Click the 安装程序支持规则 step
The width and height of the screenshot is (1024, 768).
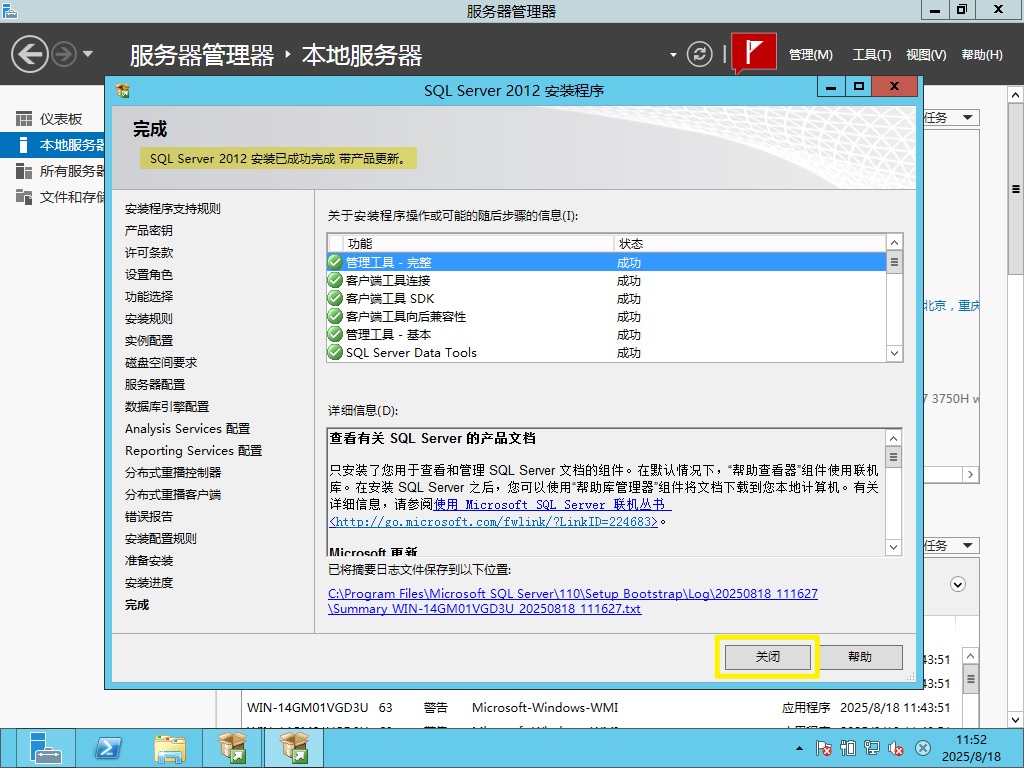click(x=173, y=209)
